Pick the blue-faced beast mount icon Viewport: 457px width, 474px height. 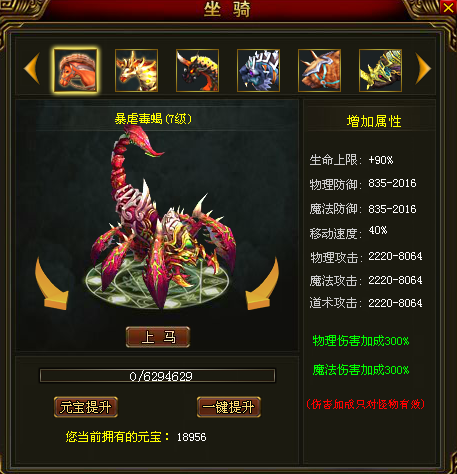click(258, 70)
